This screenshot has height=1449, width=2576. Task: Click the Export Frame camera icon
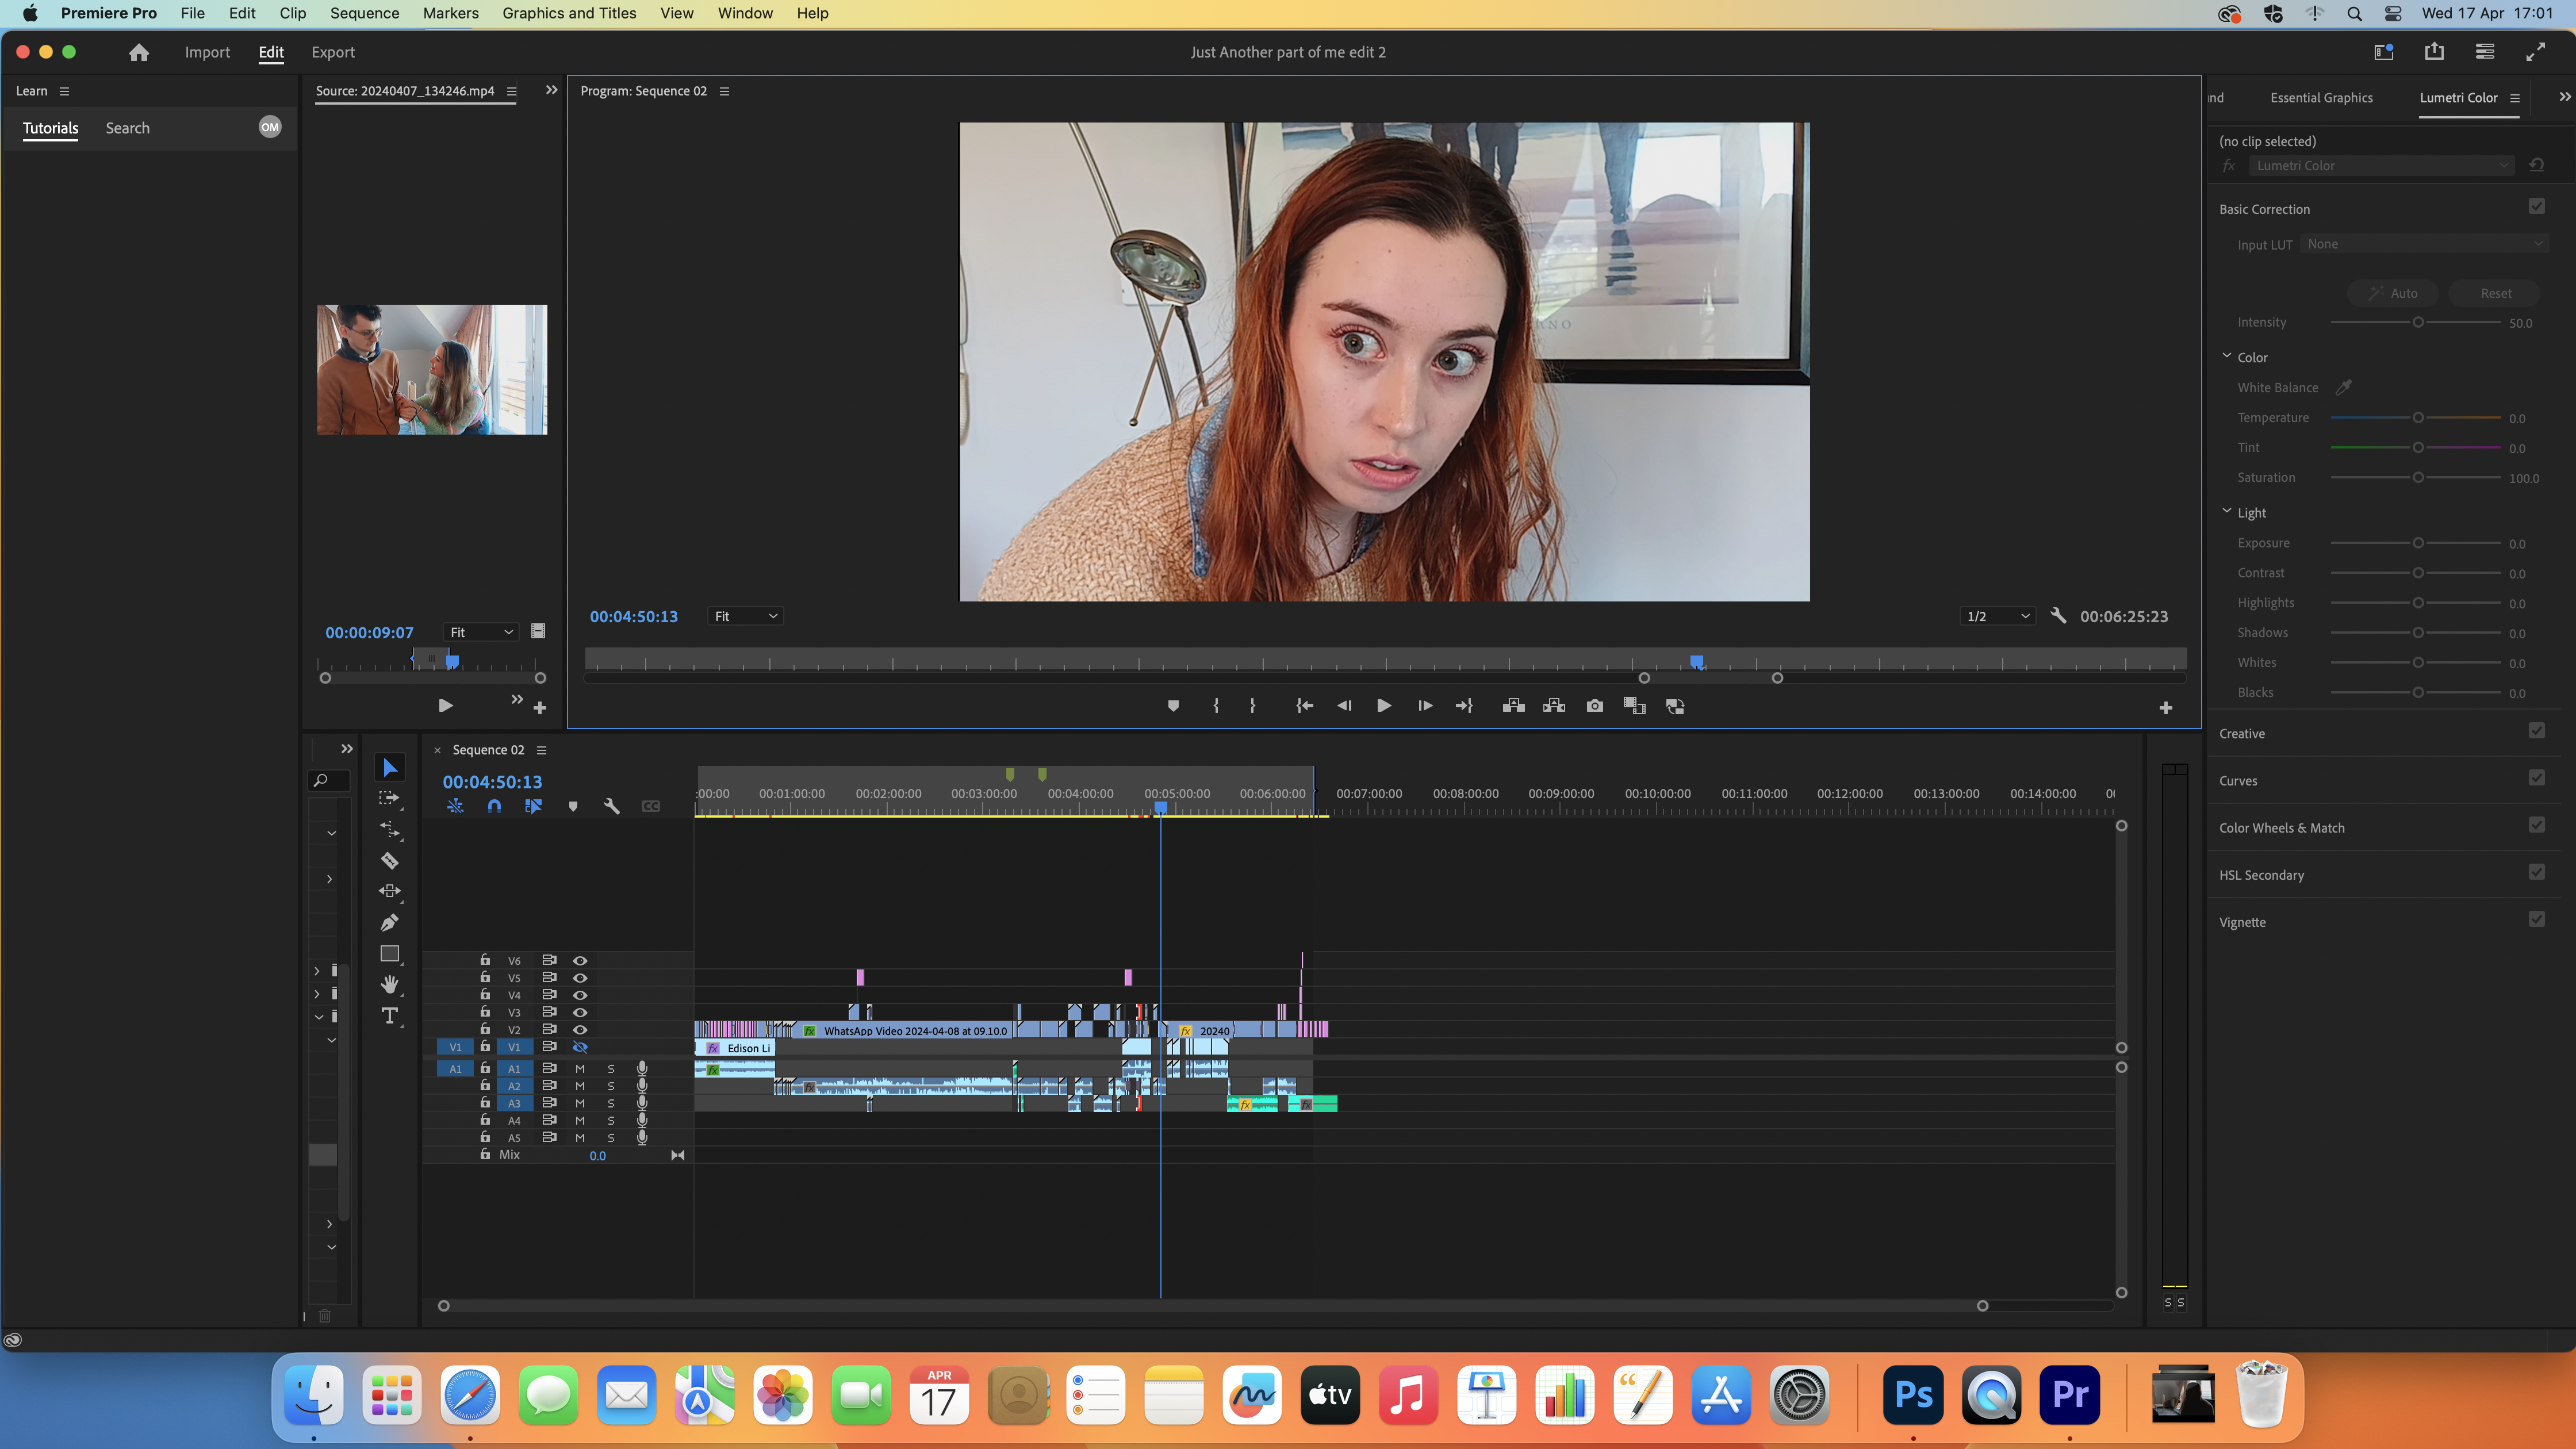click(x=1594, y=706)
